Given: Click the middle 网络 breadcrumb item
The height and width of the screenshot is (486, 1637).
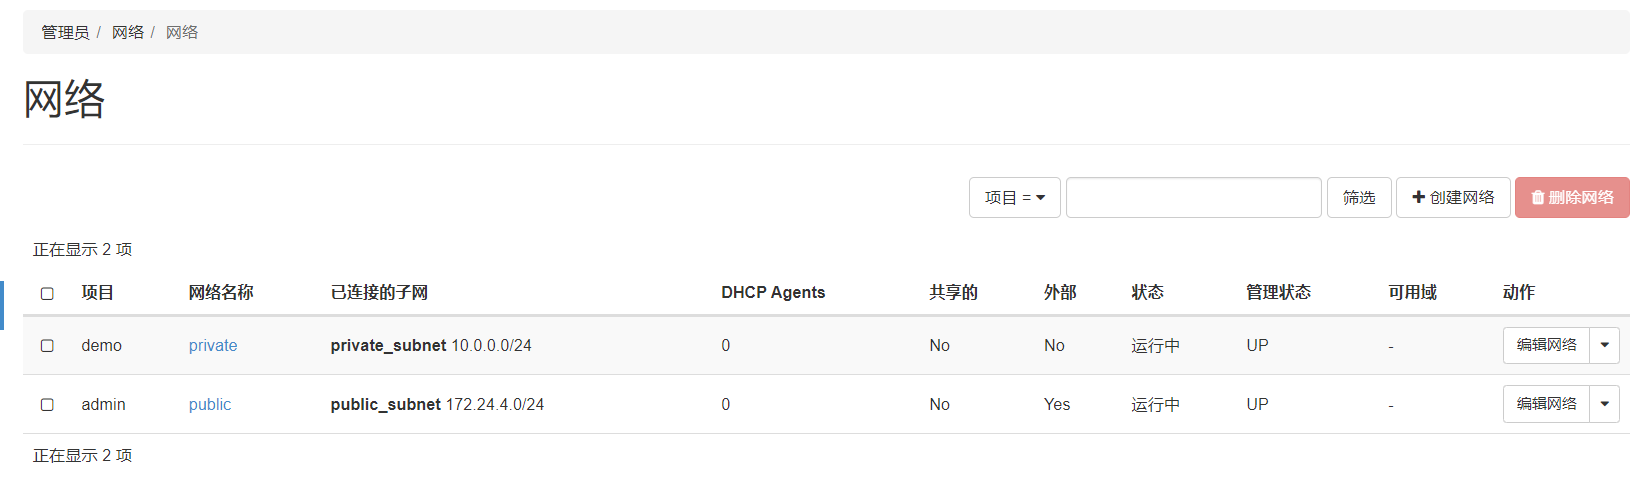Looking at the screenshot, I should click(128, 33).
